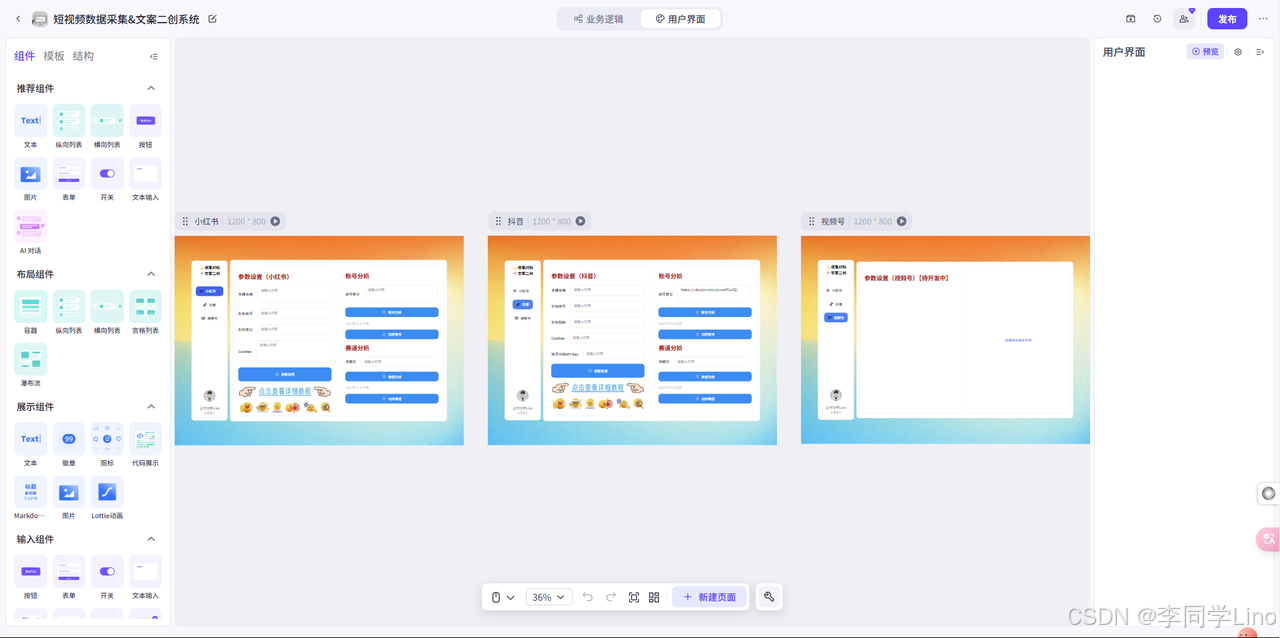Select the 宫格列表 layout component

click(x=145, y=313)
